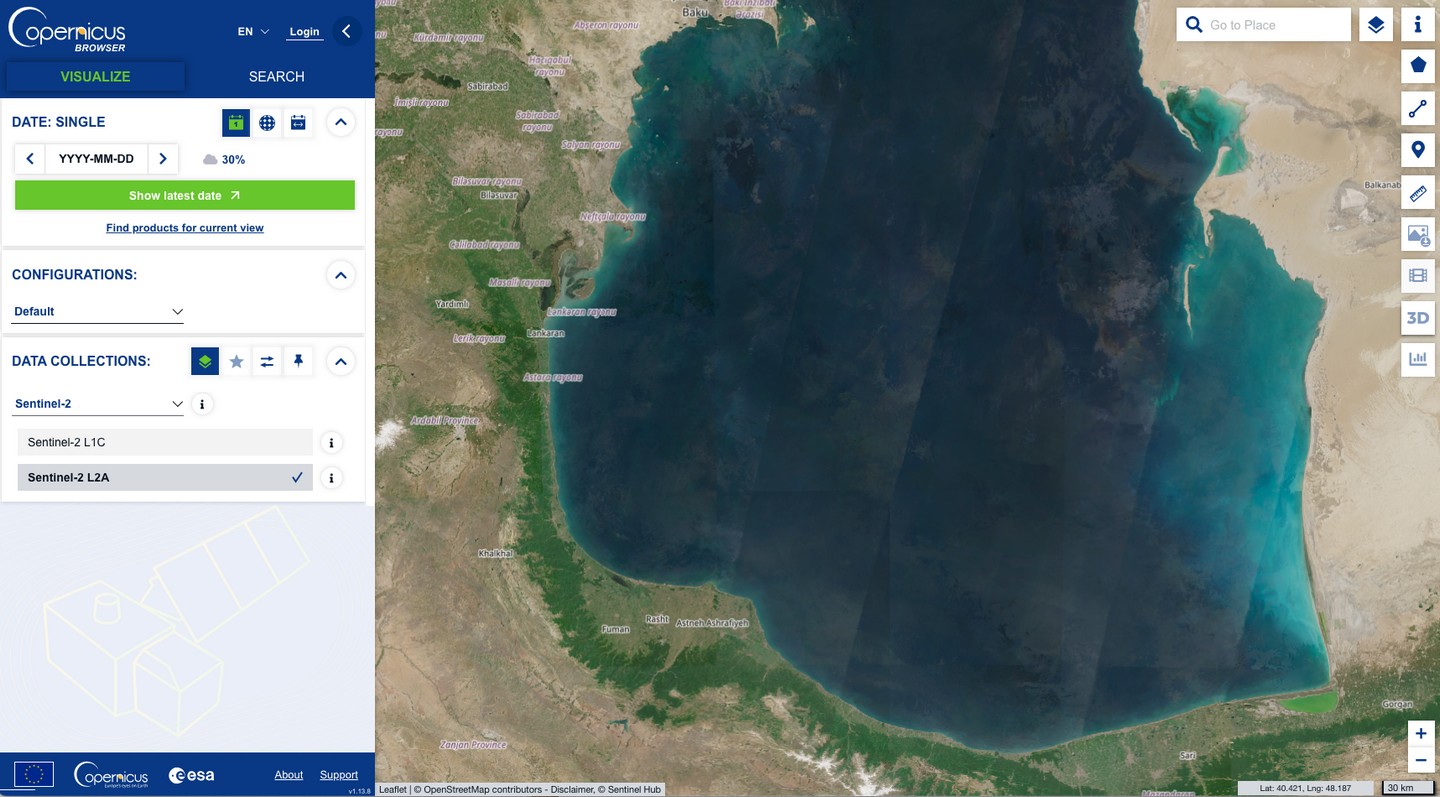Collapse the Data Collections section
Viewport: 1440px width, 797px height.
(x=341, y=361)
